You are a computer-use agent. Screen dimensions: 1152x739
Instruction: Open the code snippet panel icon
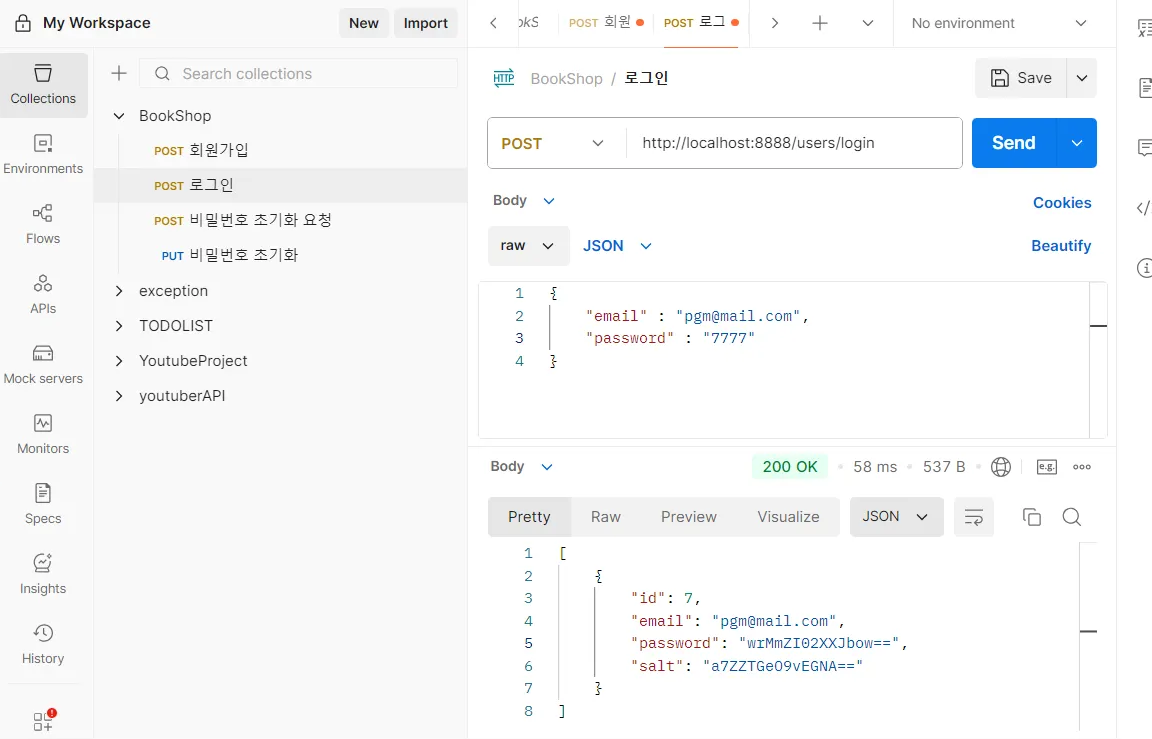(x=1144, y=208)
